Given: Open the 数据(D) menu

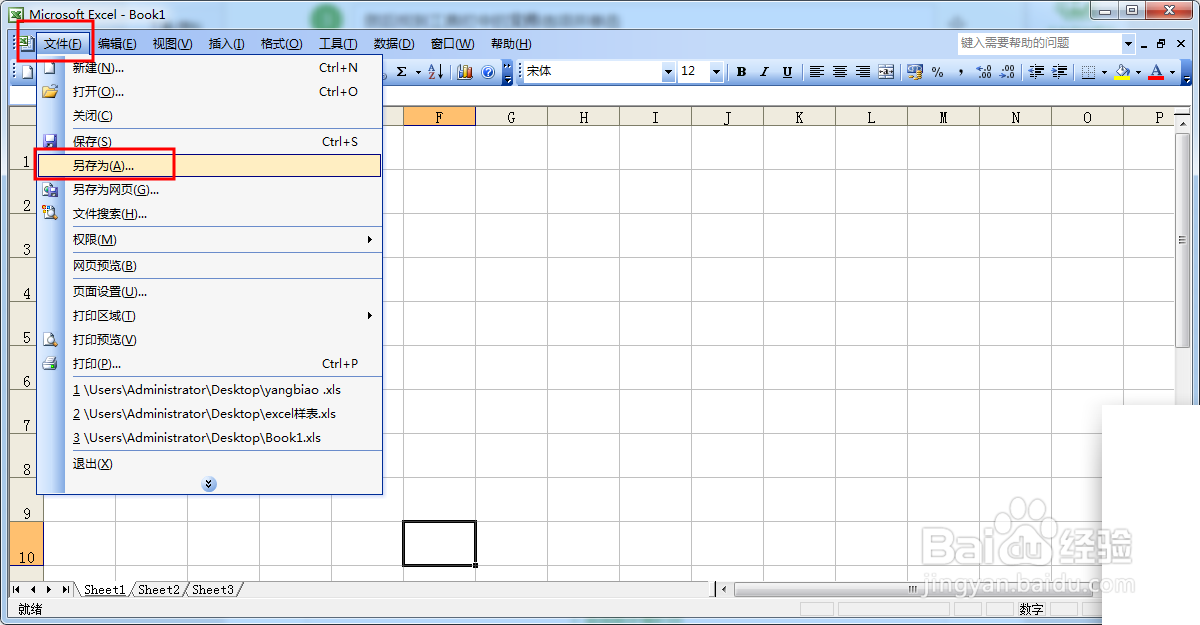Looking at the screenshot, I should click(x=394, y=44).
